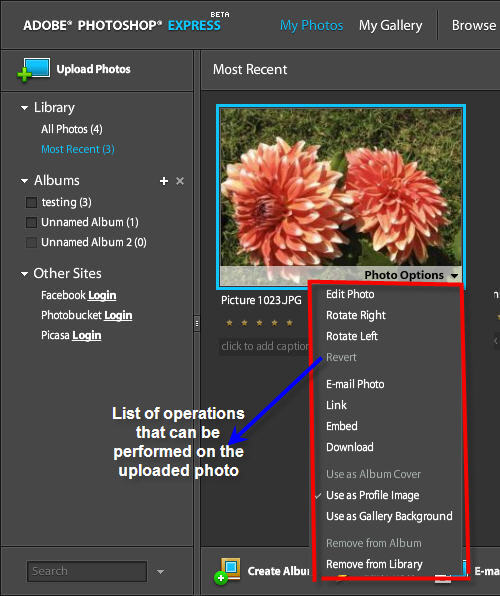Click the Create Album button label

(x=278, y=571)
